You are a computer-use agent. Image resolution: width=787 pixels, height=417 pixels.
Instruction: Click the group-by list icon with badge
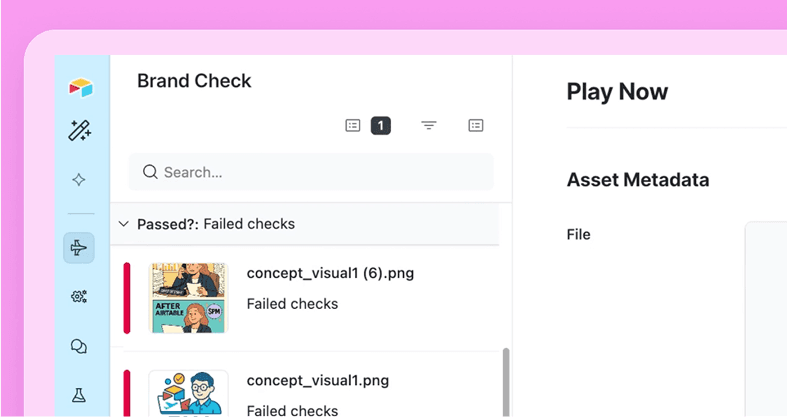pyautogui.click(x=353, y=126)
